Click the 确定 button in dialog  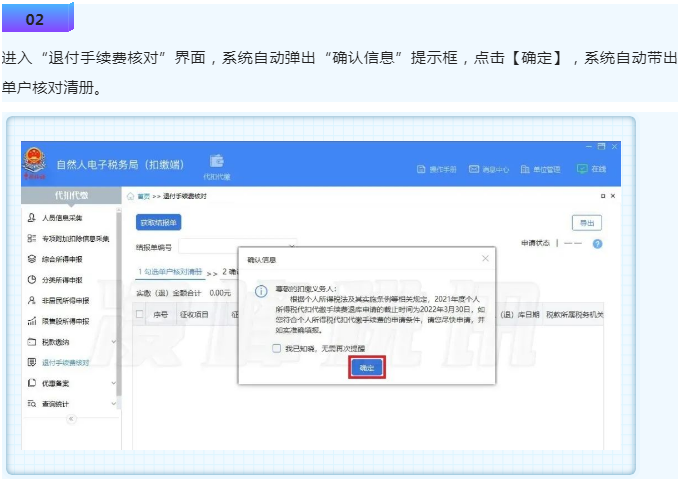point(367,368)
